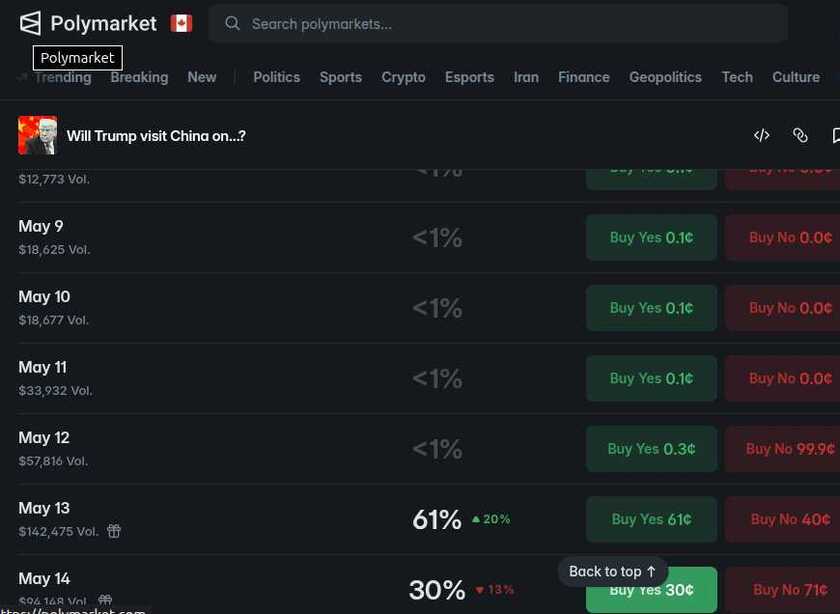
Task: Focus the Search polymarkets field
Action: [498, 24]
